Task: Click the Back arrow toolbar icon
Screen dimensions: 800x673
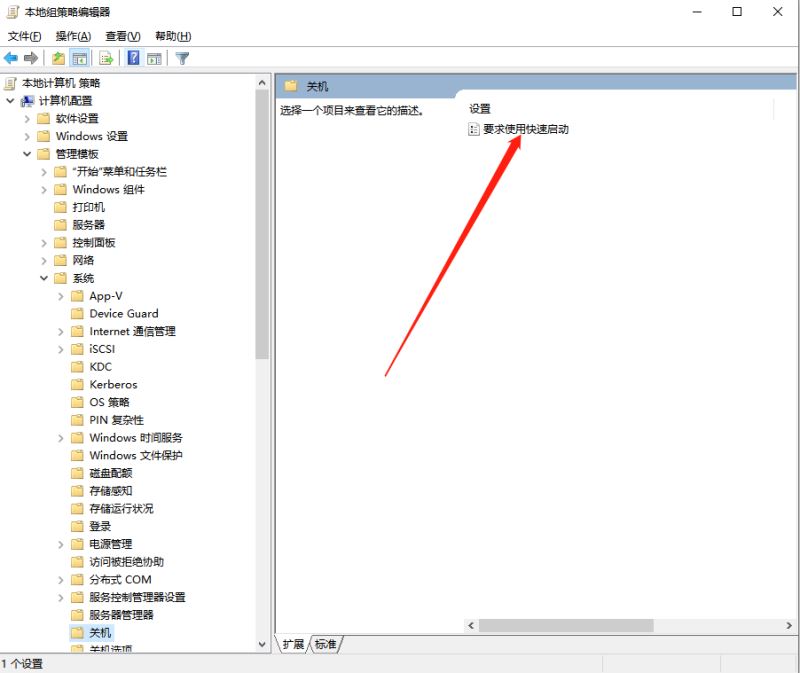Action: (x=11, y=58)
